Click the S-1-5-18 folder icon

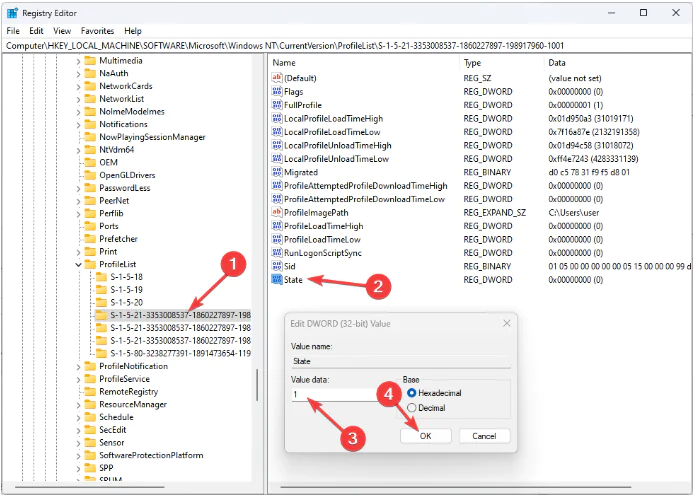point(100,276)
